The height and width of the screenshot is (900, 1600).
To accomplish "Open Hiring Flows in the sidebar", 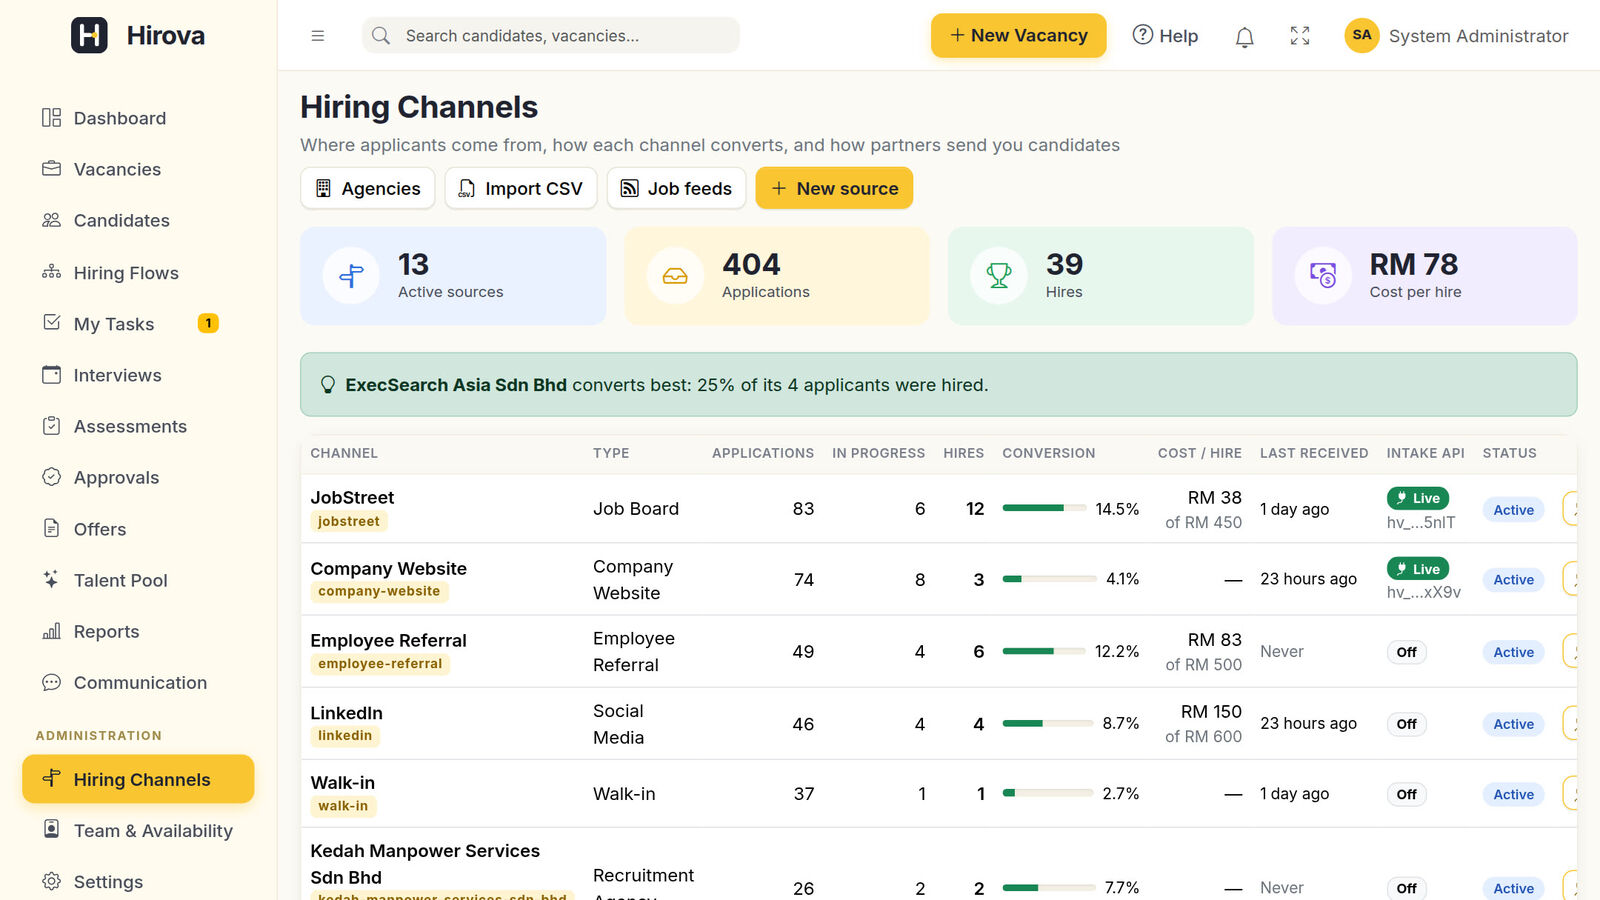I will pyautogui.click(x=138, y=273).
